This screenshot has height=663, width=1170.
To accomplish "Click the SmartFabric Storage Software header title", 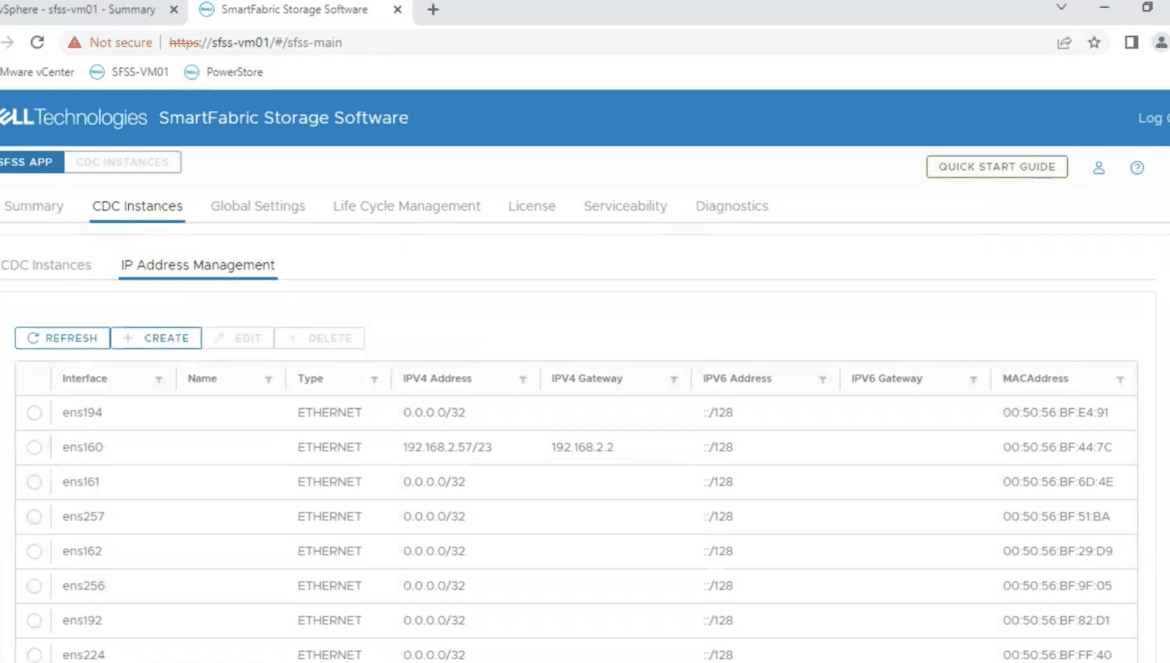I will [284, 118].
